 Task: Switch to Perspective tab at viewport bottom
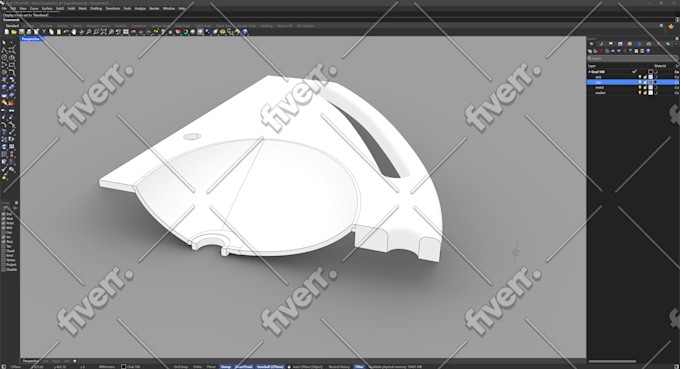[30, 361]
